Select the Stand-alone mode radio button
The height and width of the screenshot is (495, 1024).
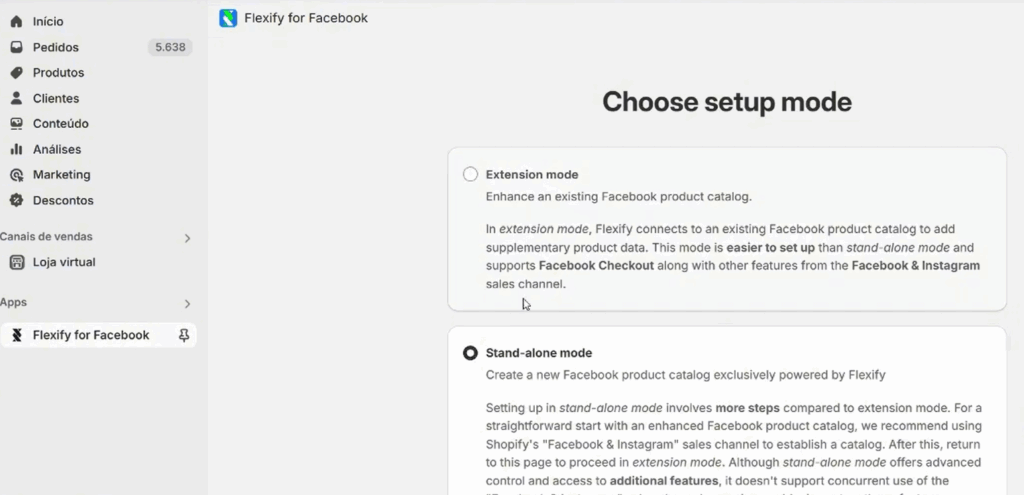coord(470,353)
